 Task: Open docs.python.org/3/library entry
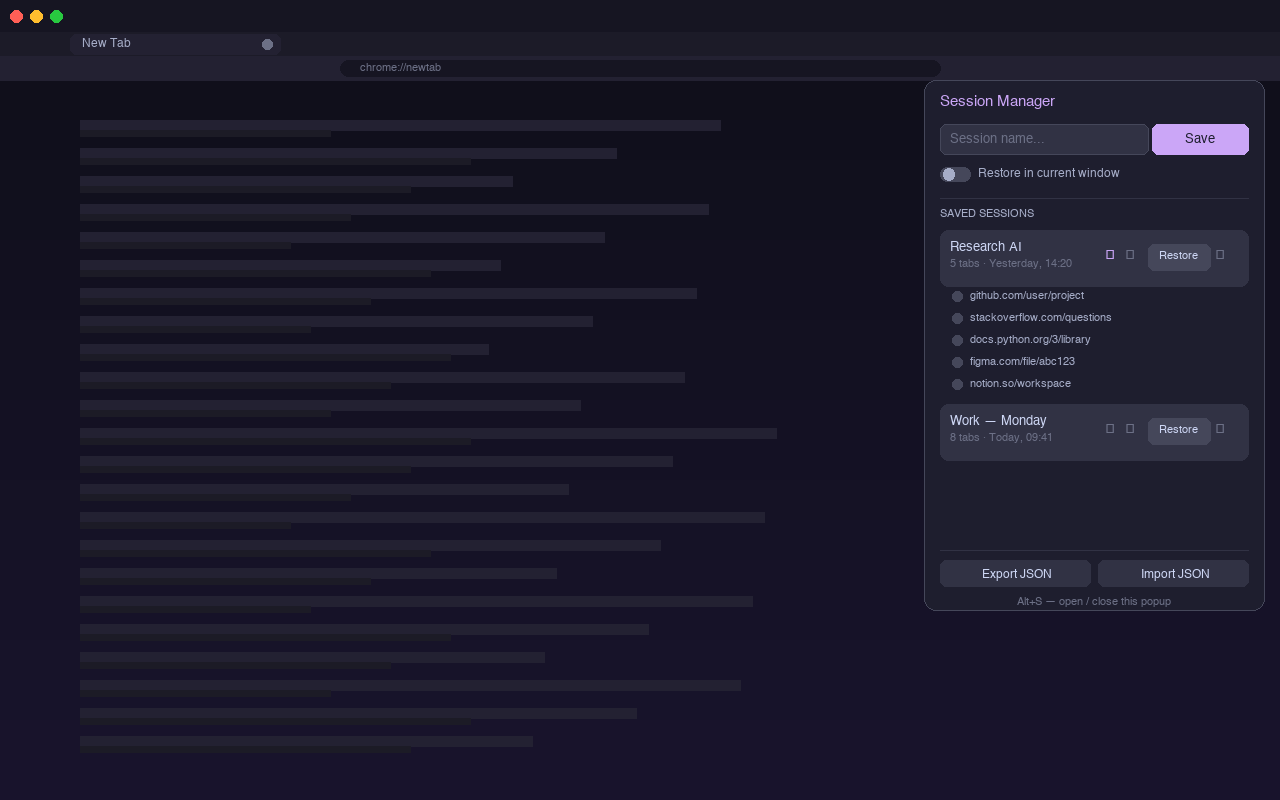(1030, 340)
